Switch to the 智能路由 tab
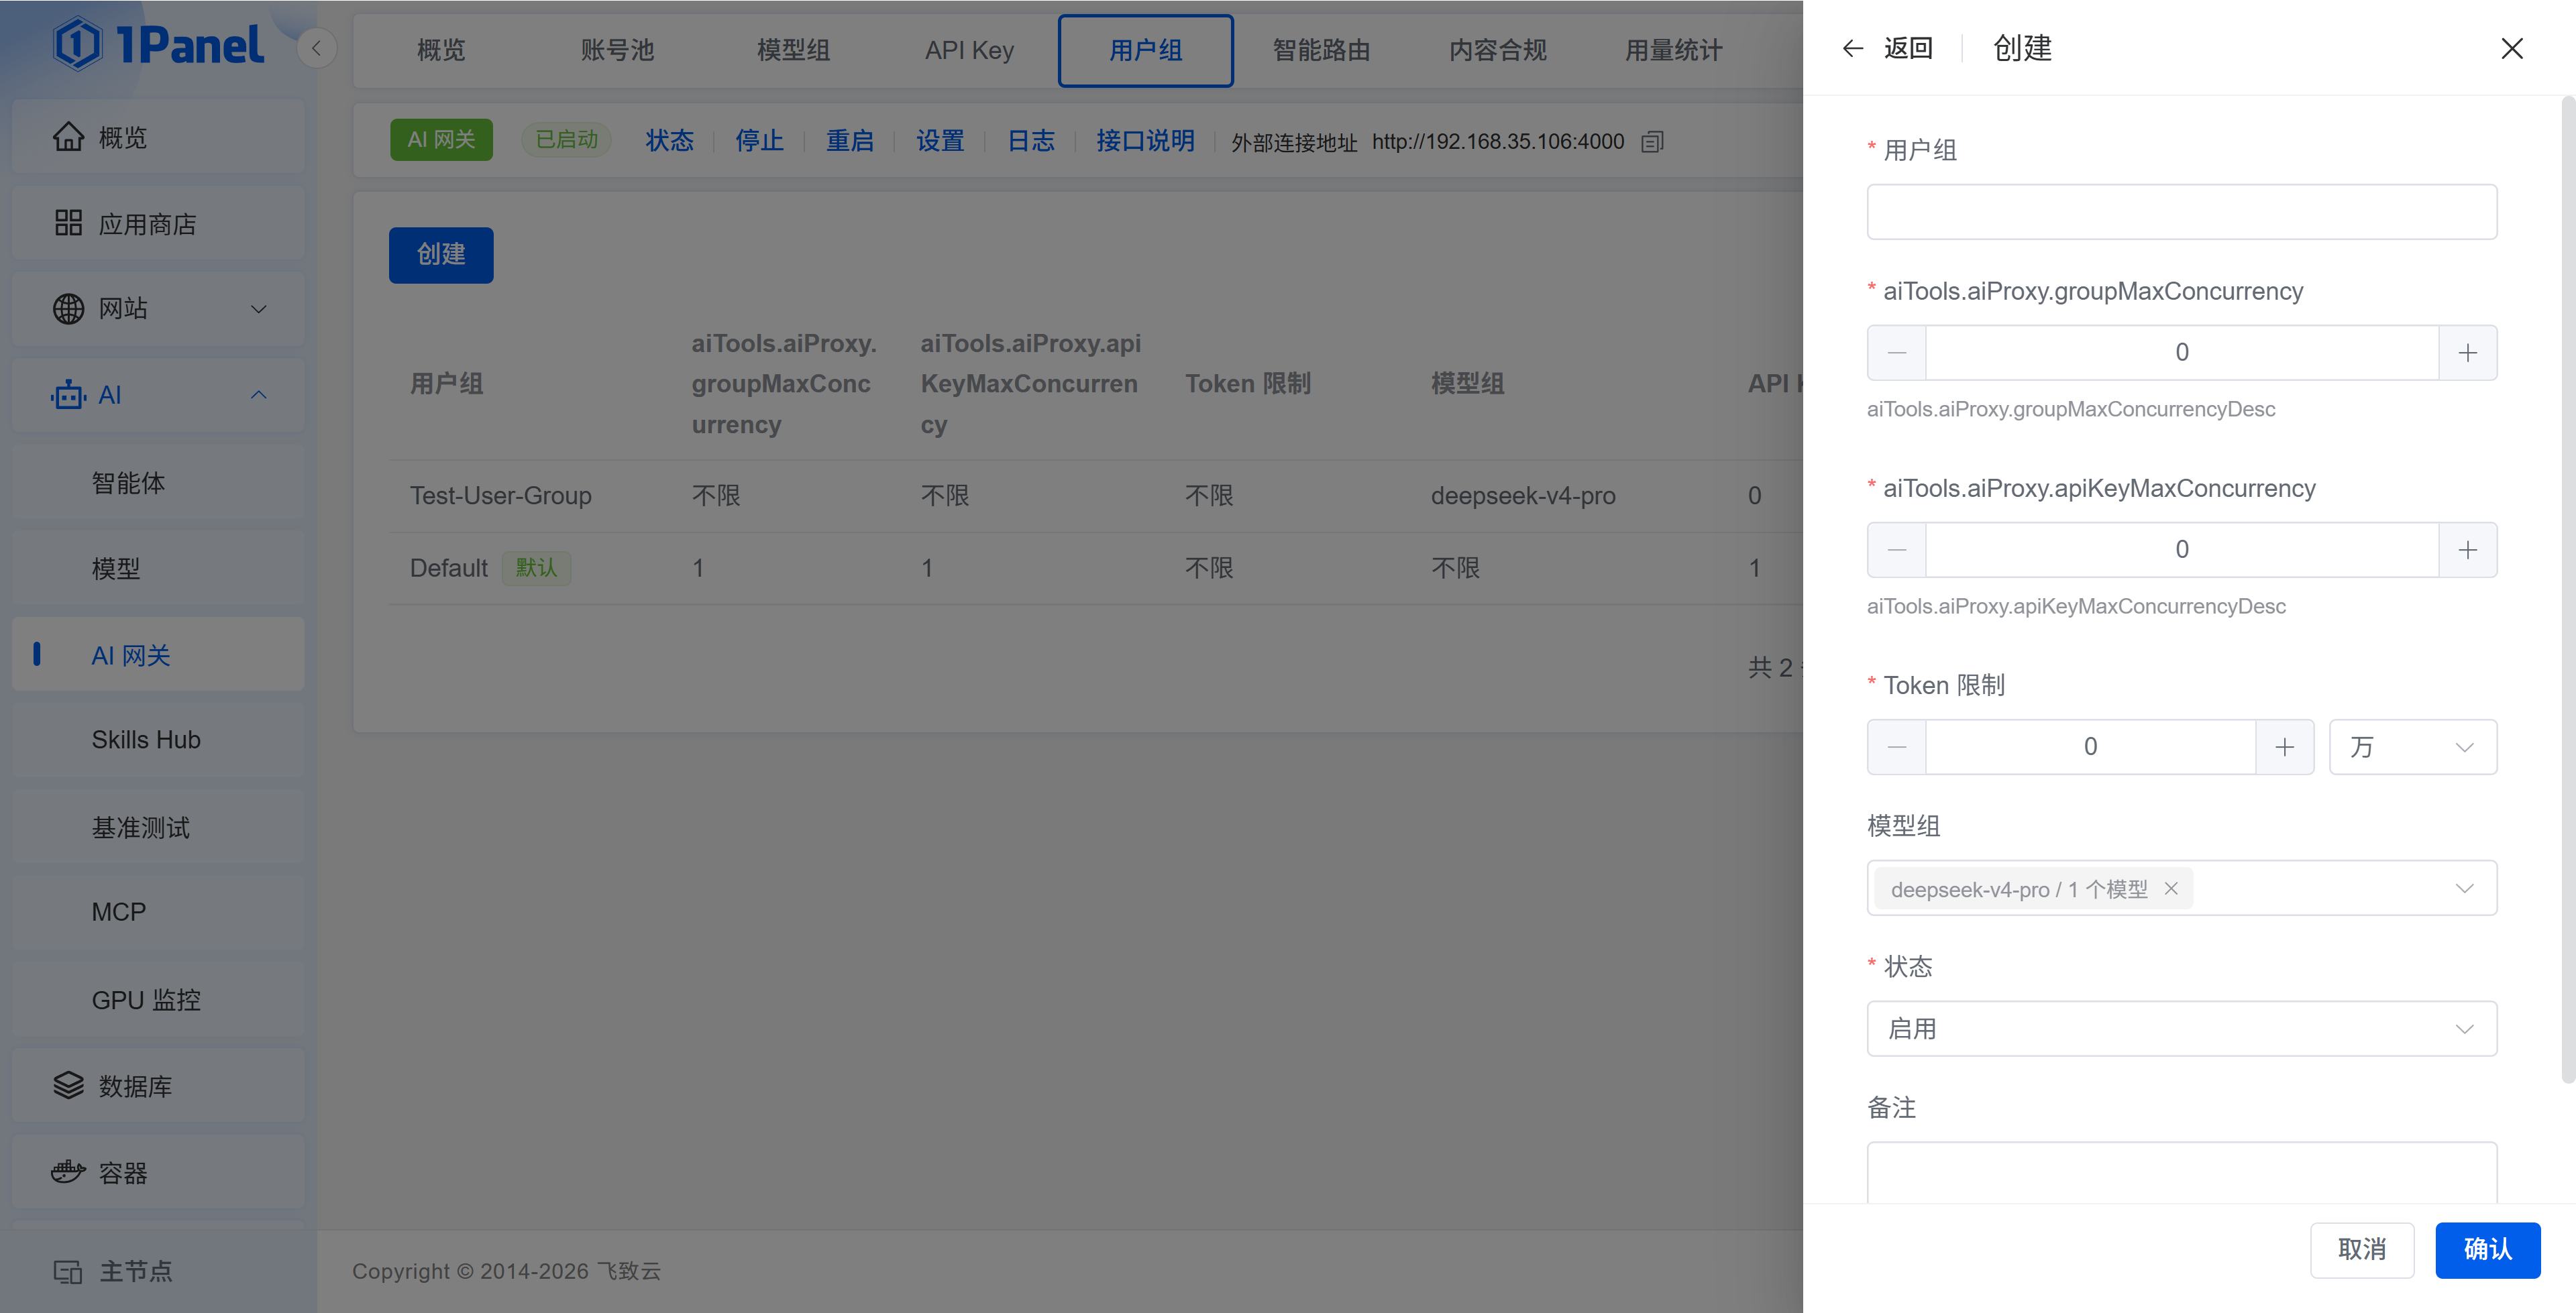2576x1313 pixels. click(1321, 50)
